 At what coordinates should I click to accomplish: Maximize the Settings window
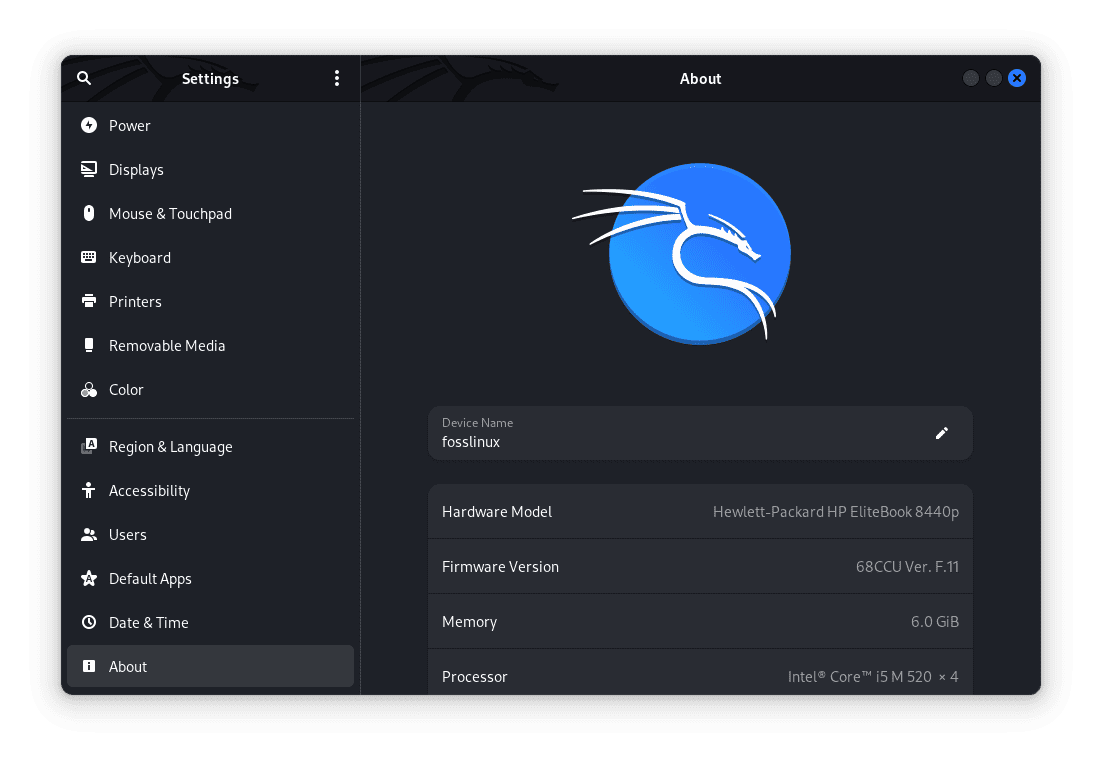994,78
